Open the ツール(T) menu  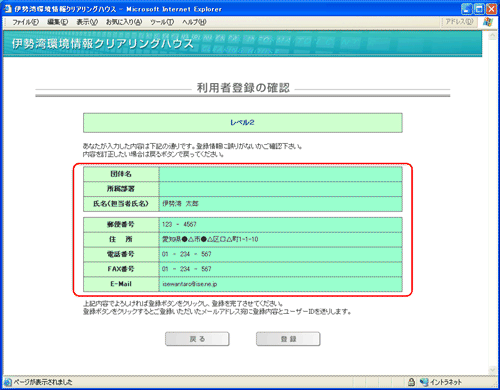click(x=162, y=22)
